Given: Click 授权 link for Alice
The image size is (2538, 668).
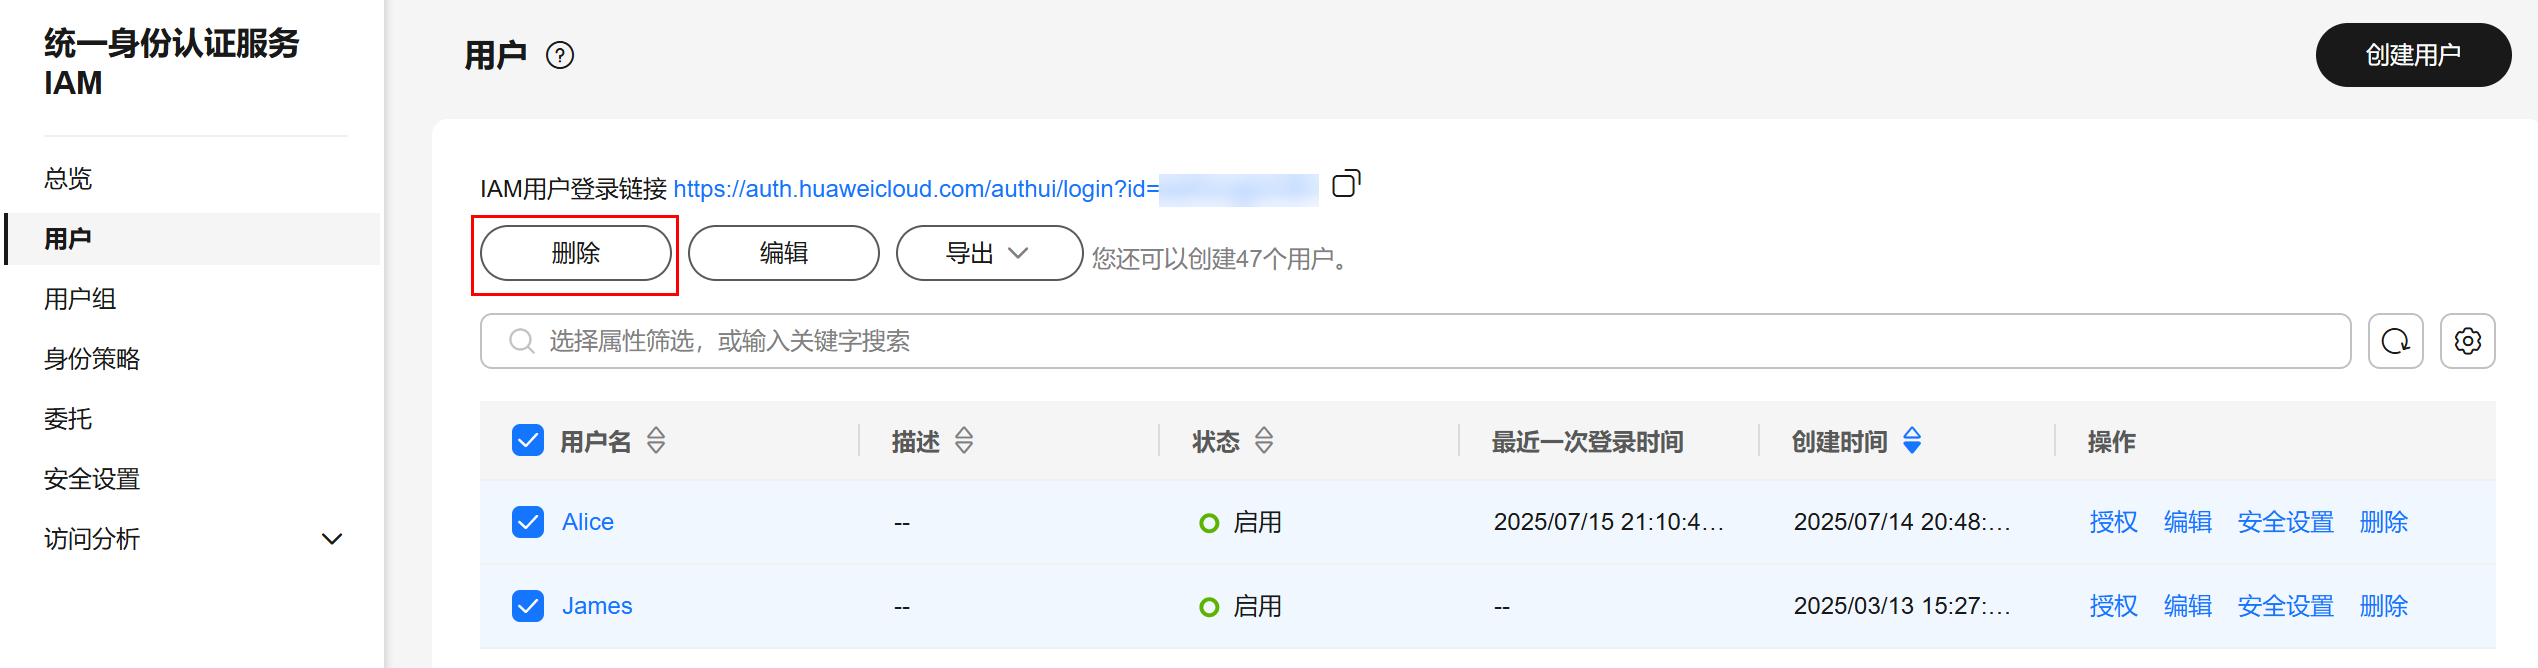Looking at the screenshot, I should point(2113,522).
